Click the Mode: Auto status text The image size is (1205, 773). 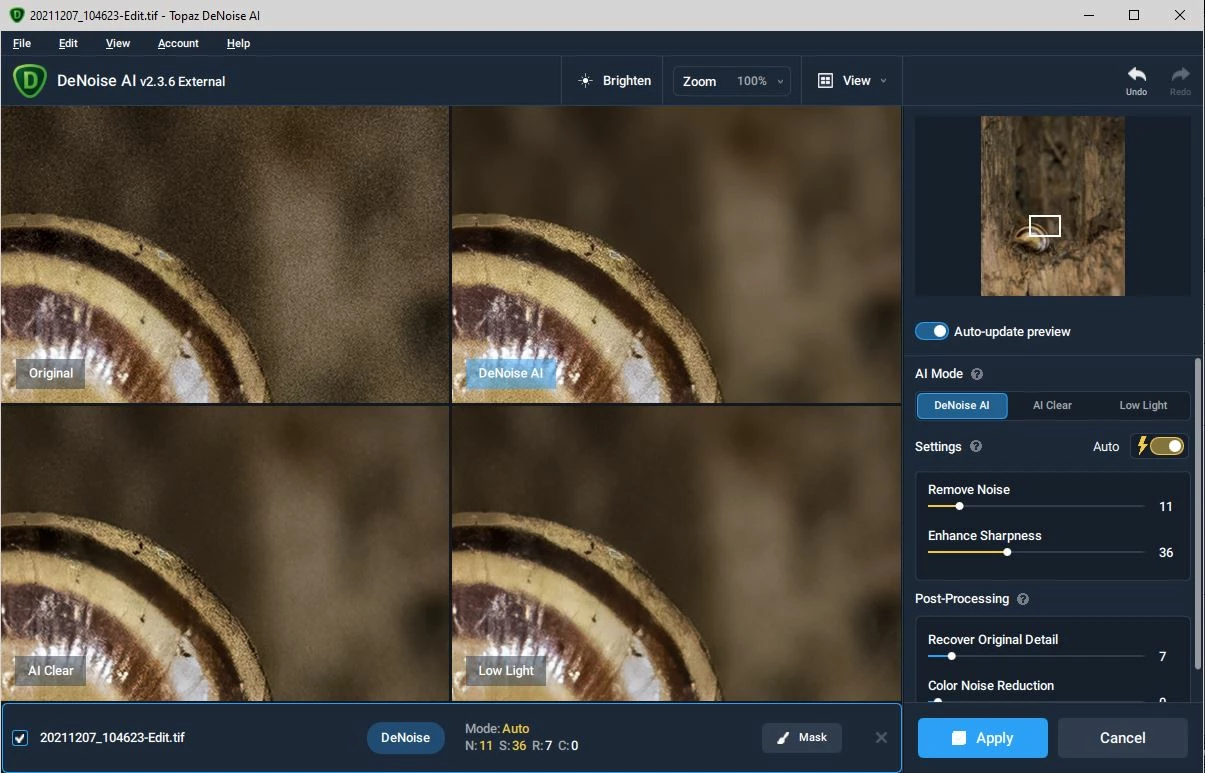click(x=497, y=728)
